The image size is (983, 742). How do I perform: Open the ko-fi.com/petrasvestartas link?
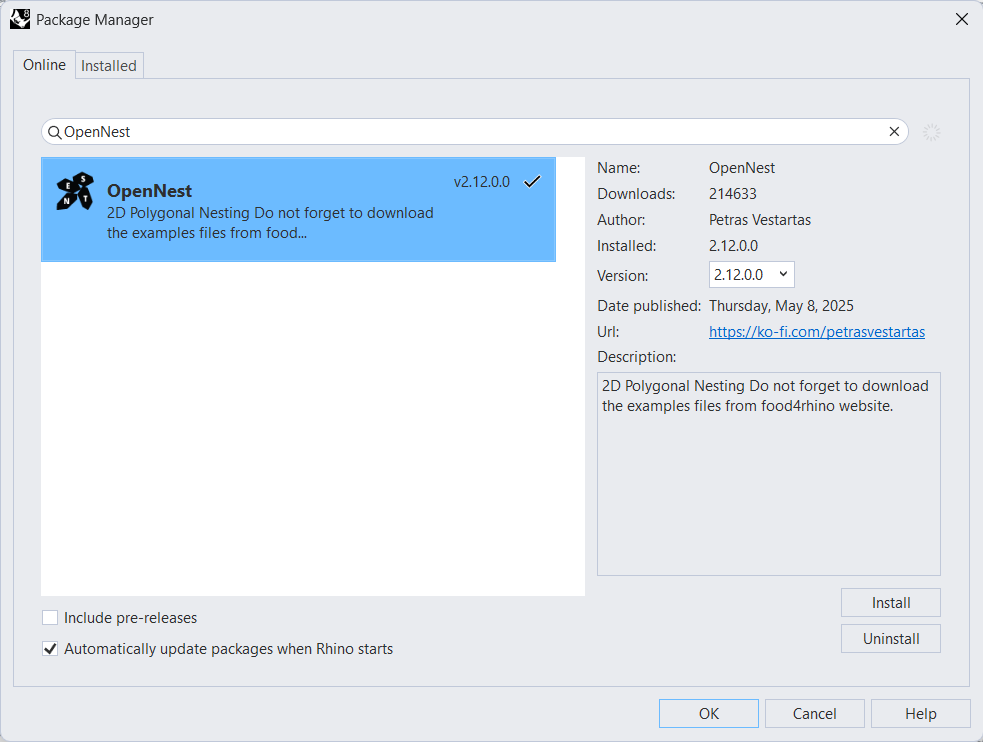[817, 332]
